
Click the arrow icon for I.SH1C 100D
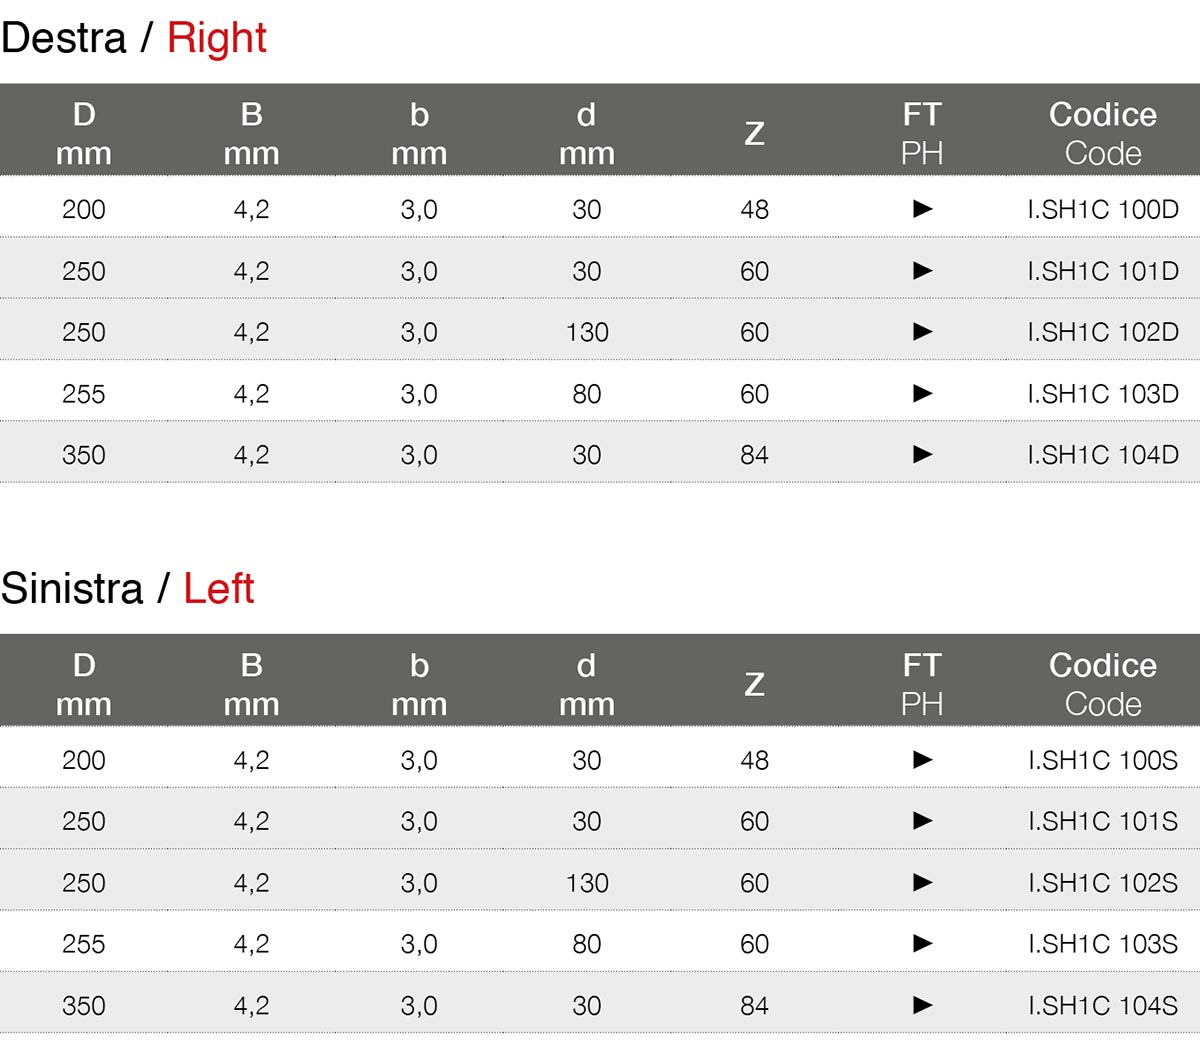pos(922,209)
